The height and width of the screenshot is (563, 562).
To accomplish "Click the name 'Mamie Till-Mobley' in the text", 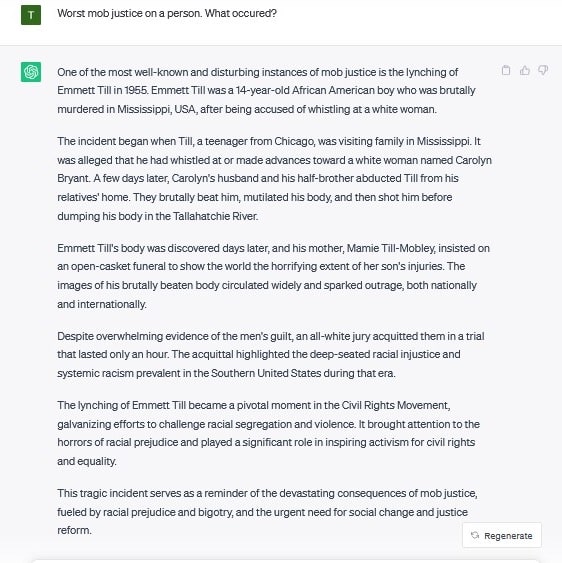I will click(x=391, y=248).
